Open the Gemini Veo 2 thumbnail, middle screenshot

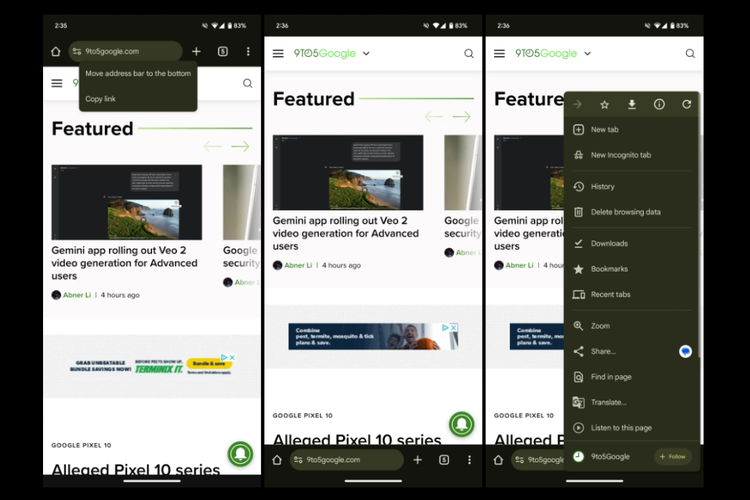[348, 172]
